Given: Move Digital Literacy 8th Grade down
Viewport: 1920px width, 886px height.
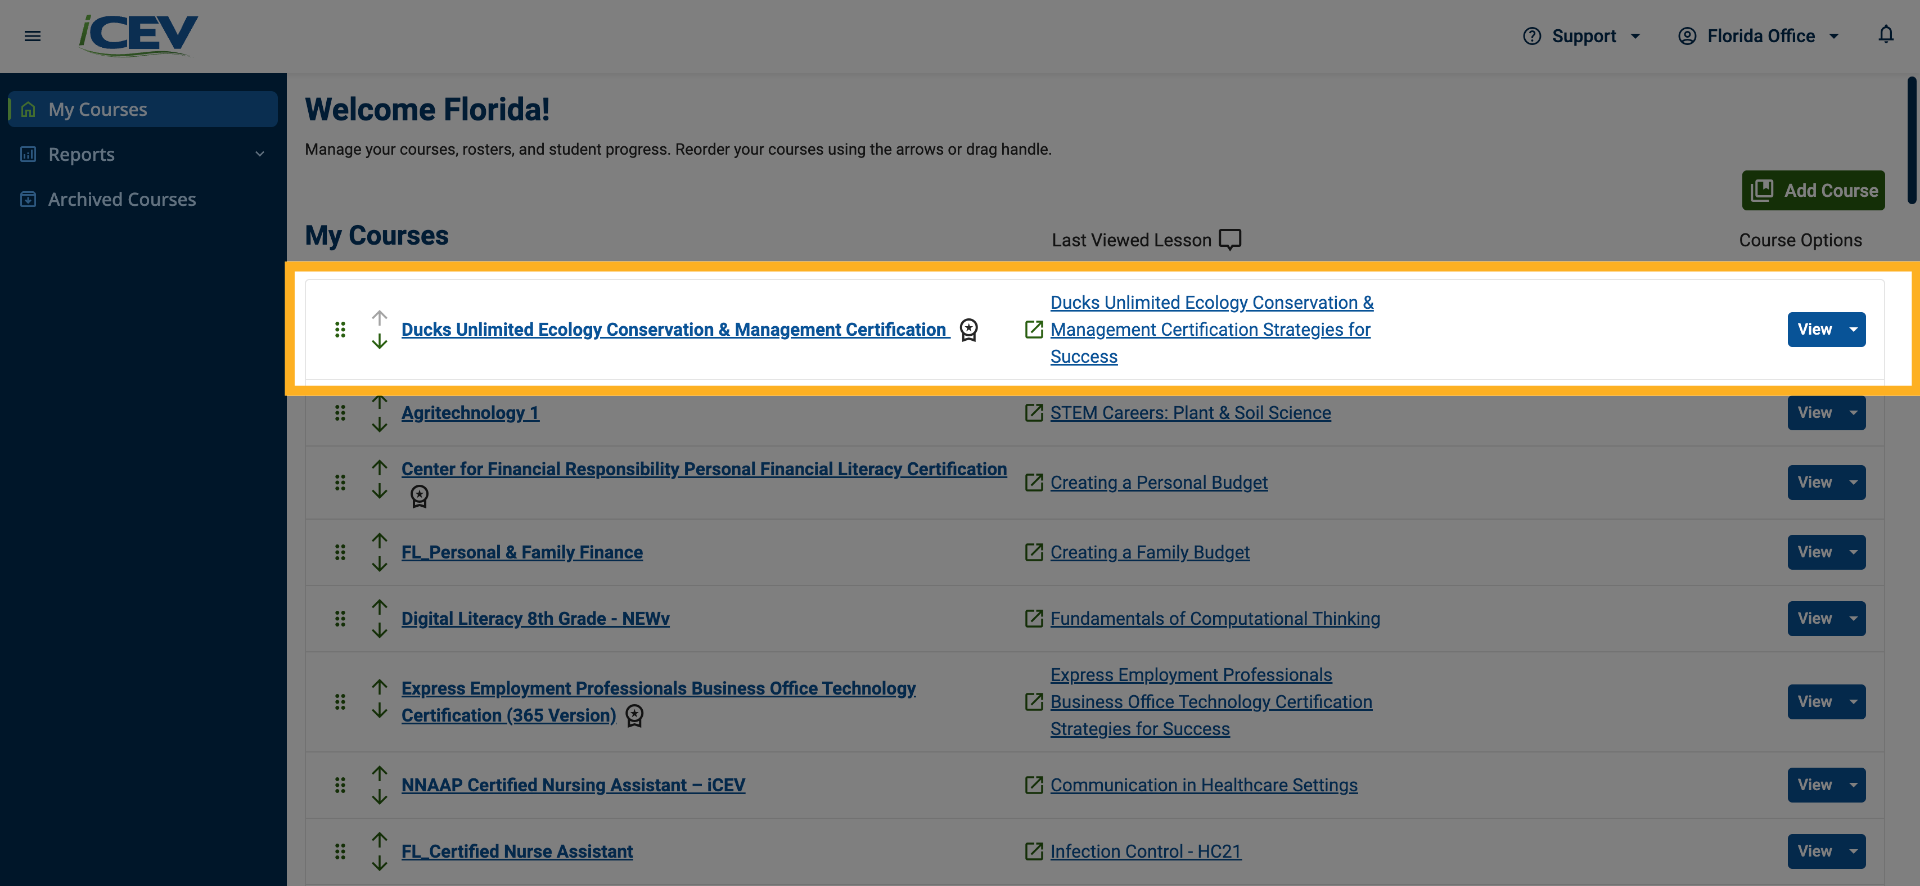Looking at the screenshot, I should [x=379, y=630].
